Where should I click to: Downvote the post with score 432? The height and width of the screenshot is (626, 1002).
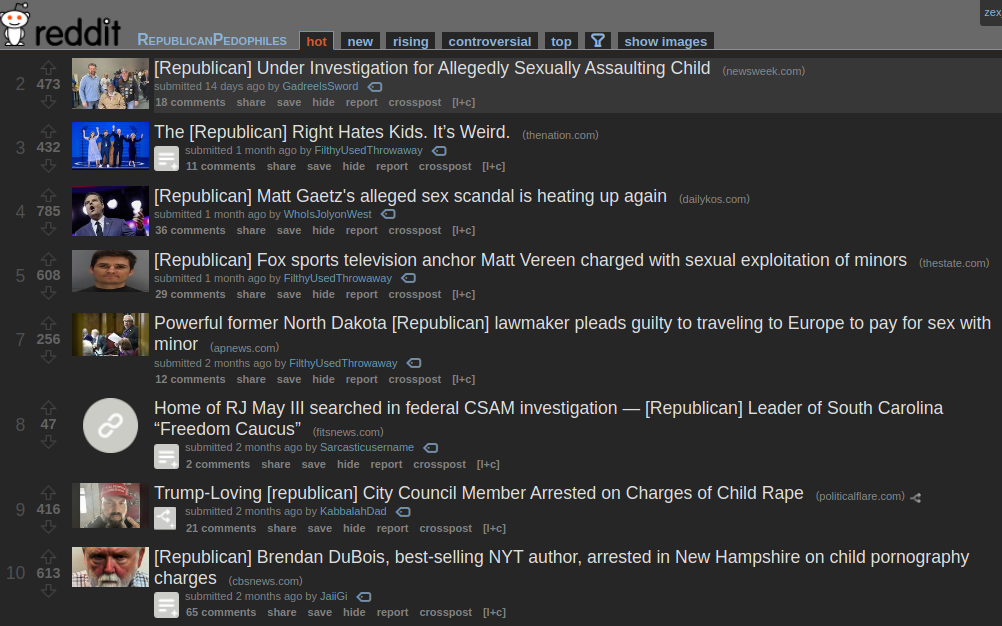(x=49, y=165)
